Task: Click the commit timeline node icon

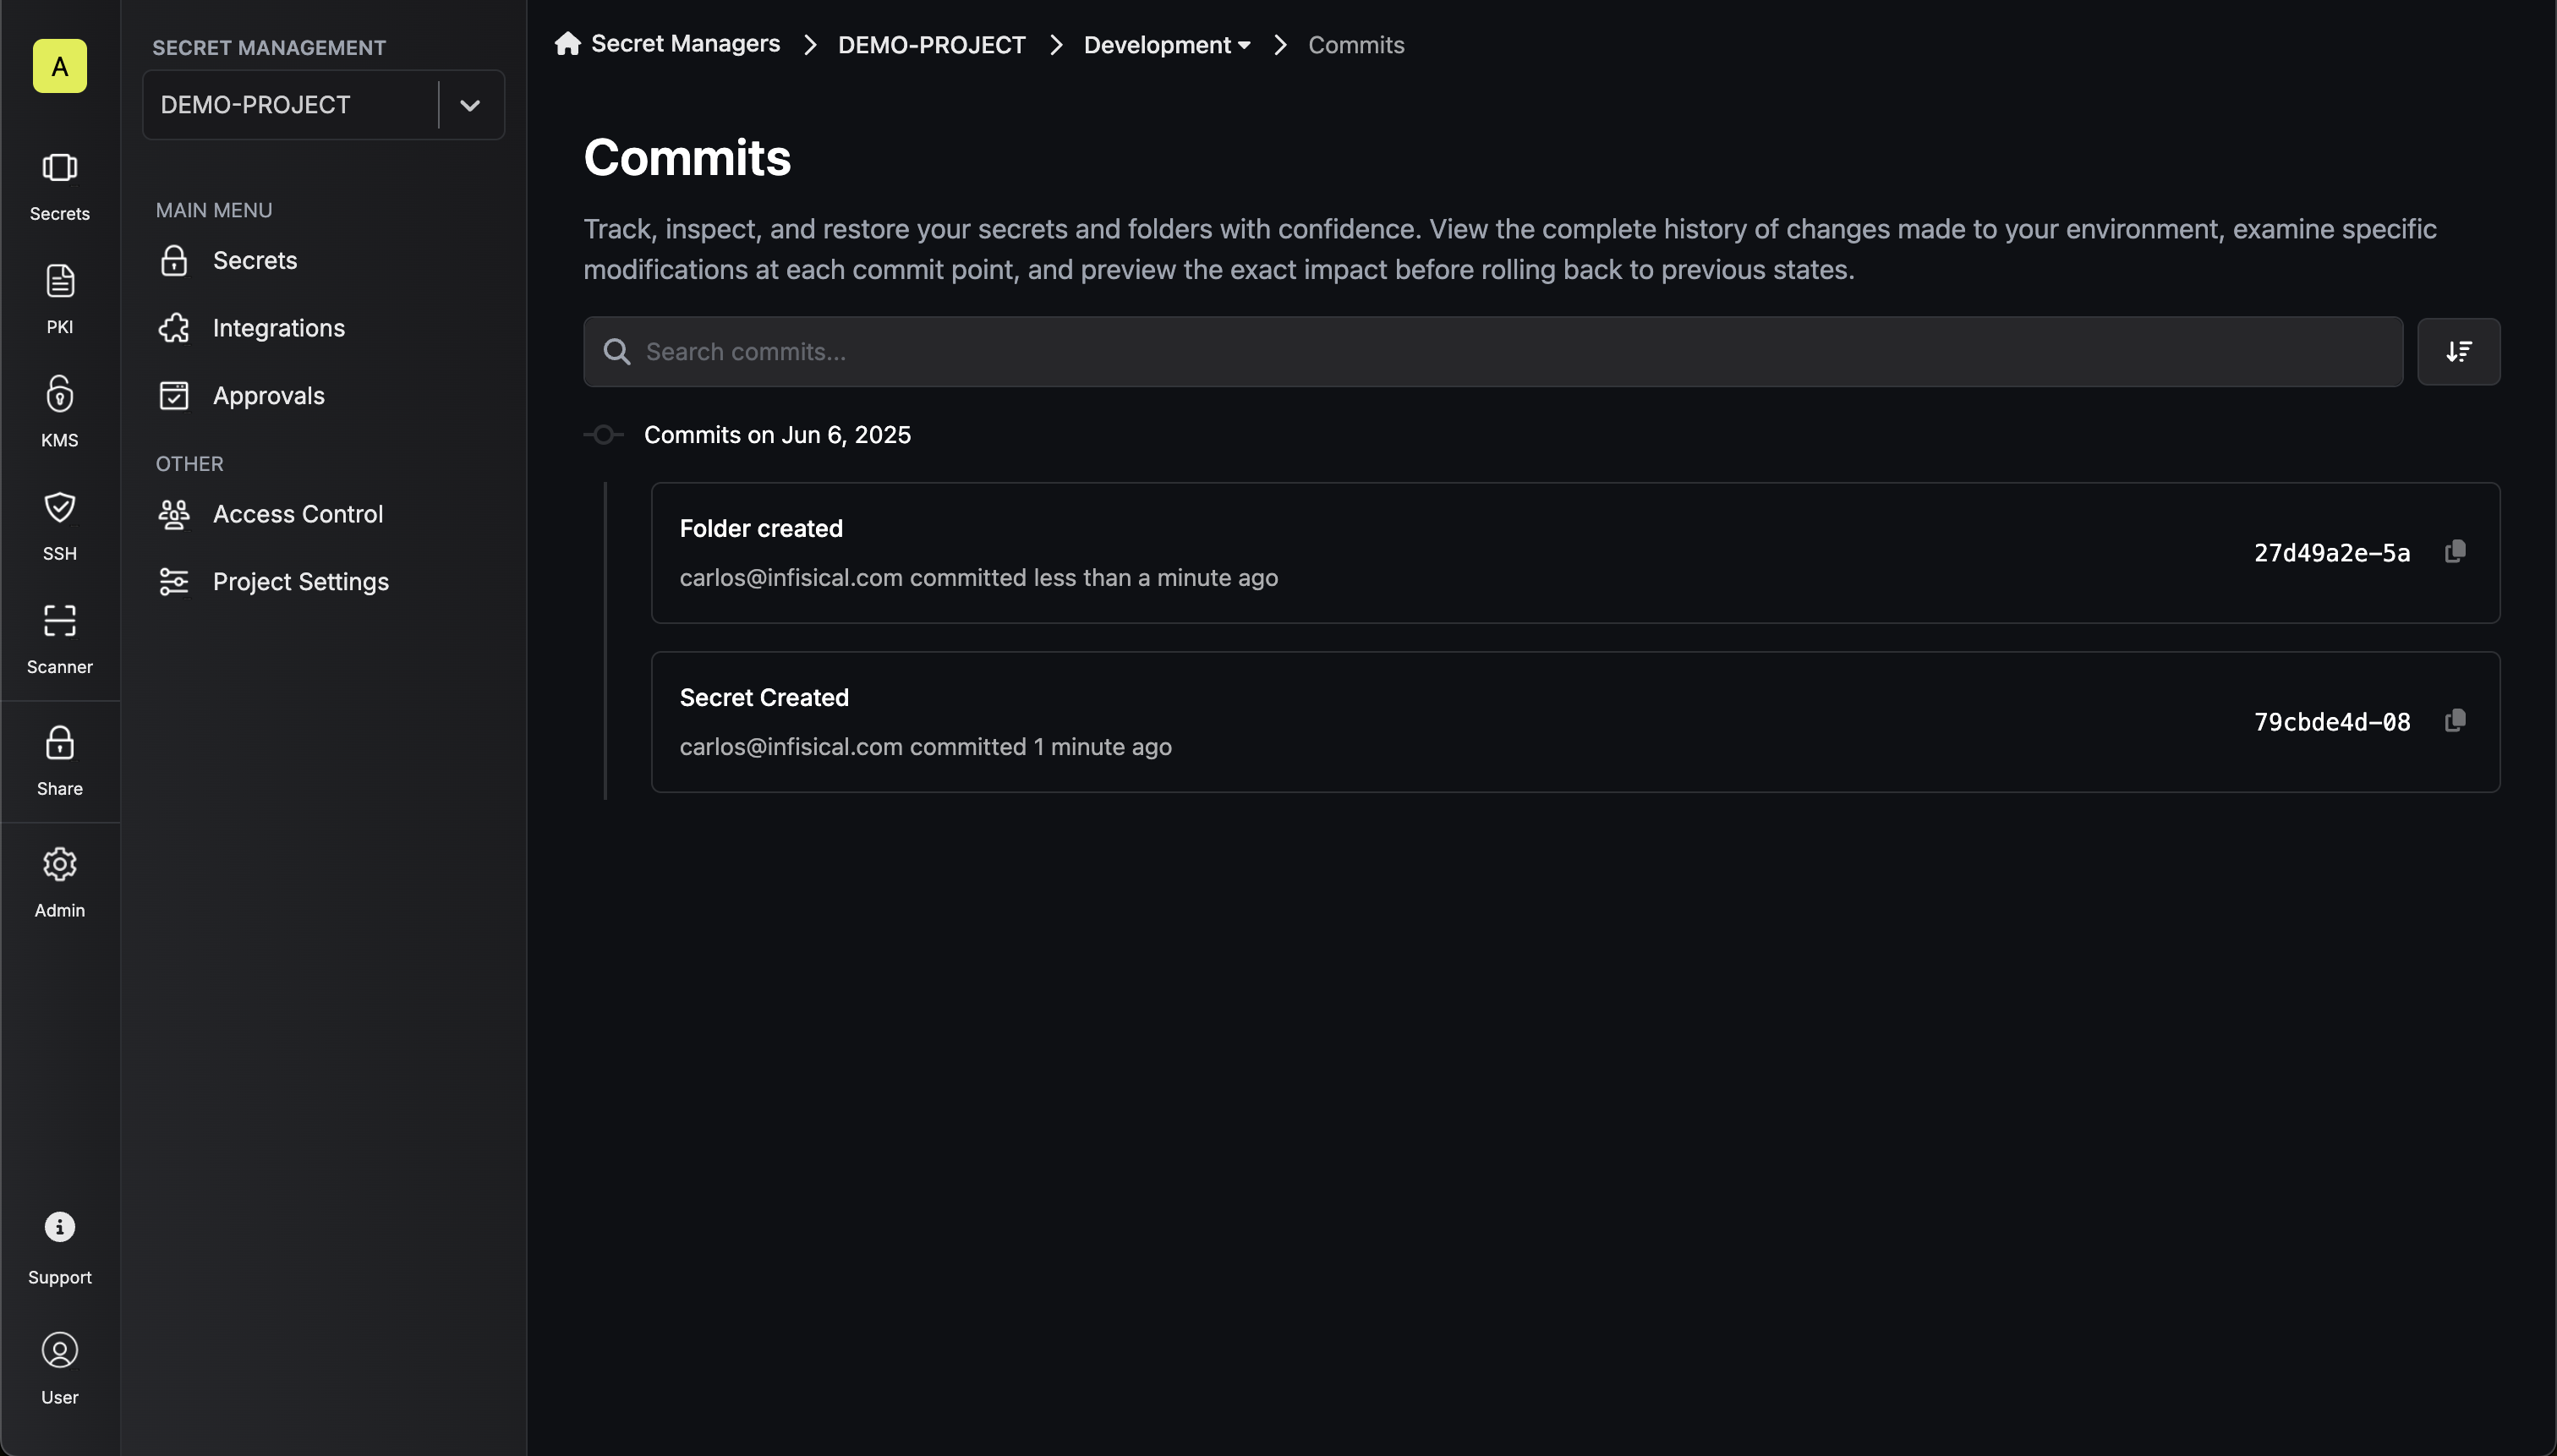Action: 604,435
